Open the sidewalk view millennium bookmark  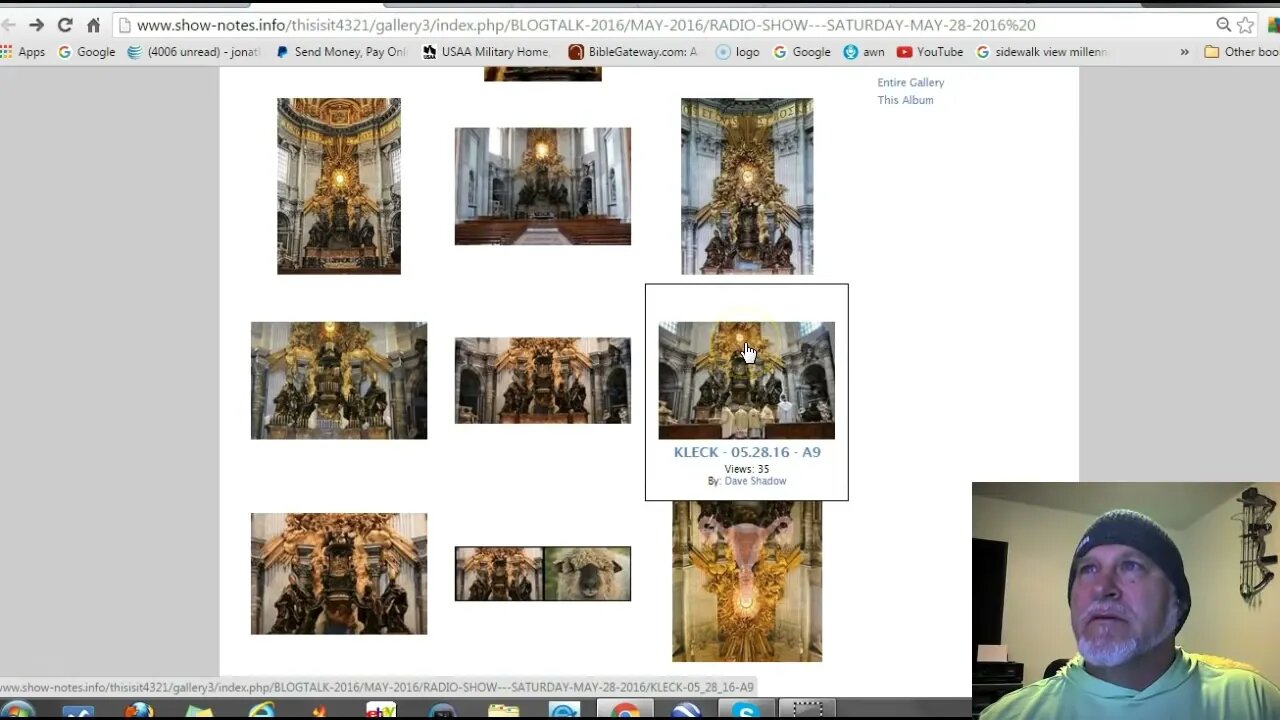tap(1042, 52)
